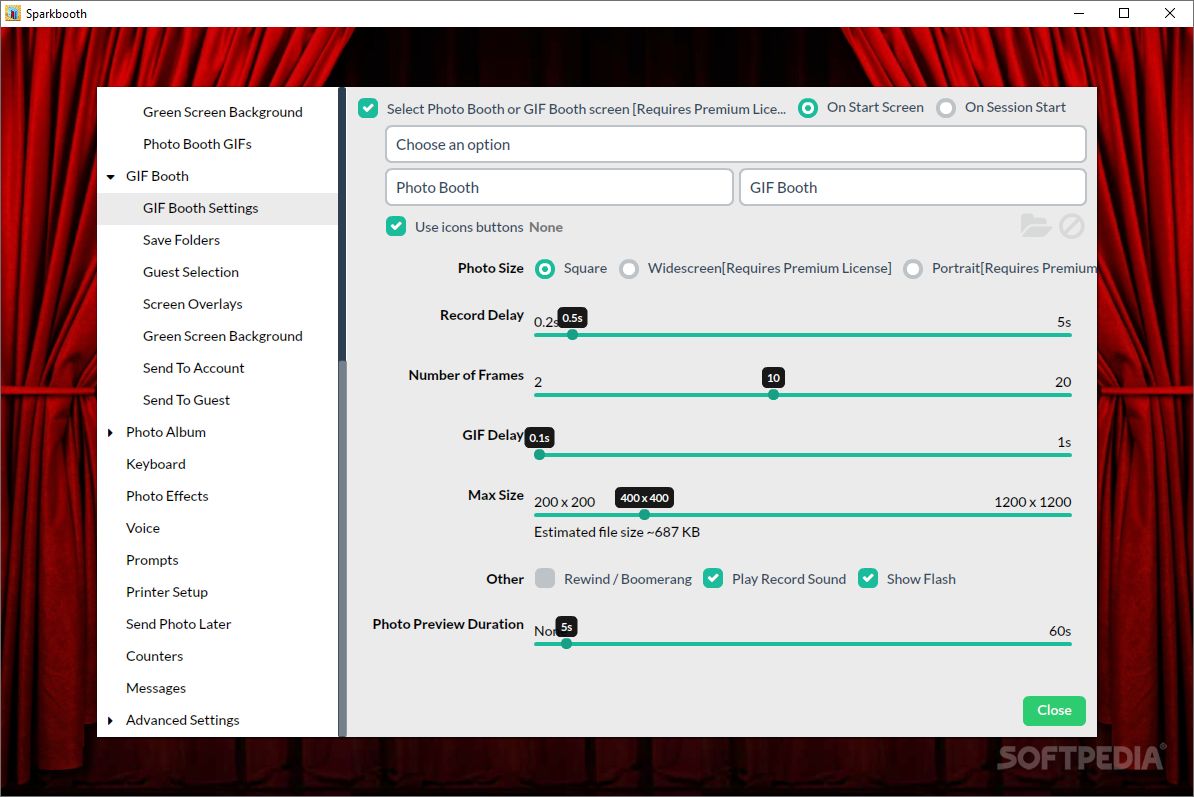Toggle the Show Flash checkbox
The image size is (1194, 797).
pos(868,579)
